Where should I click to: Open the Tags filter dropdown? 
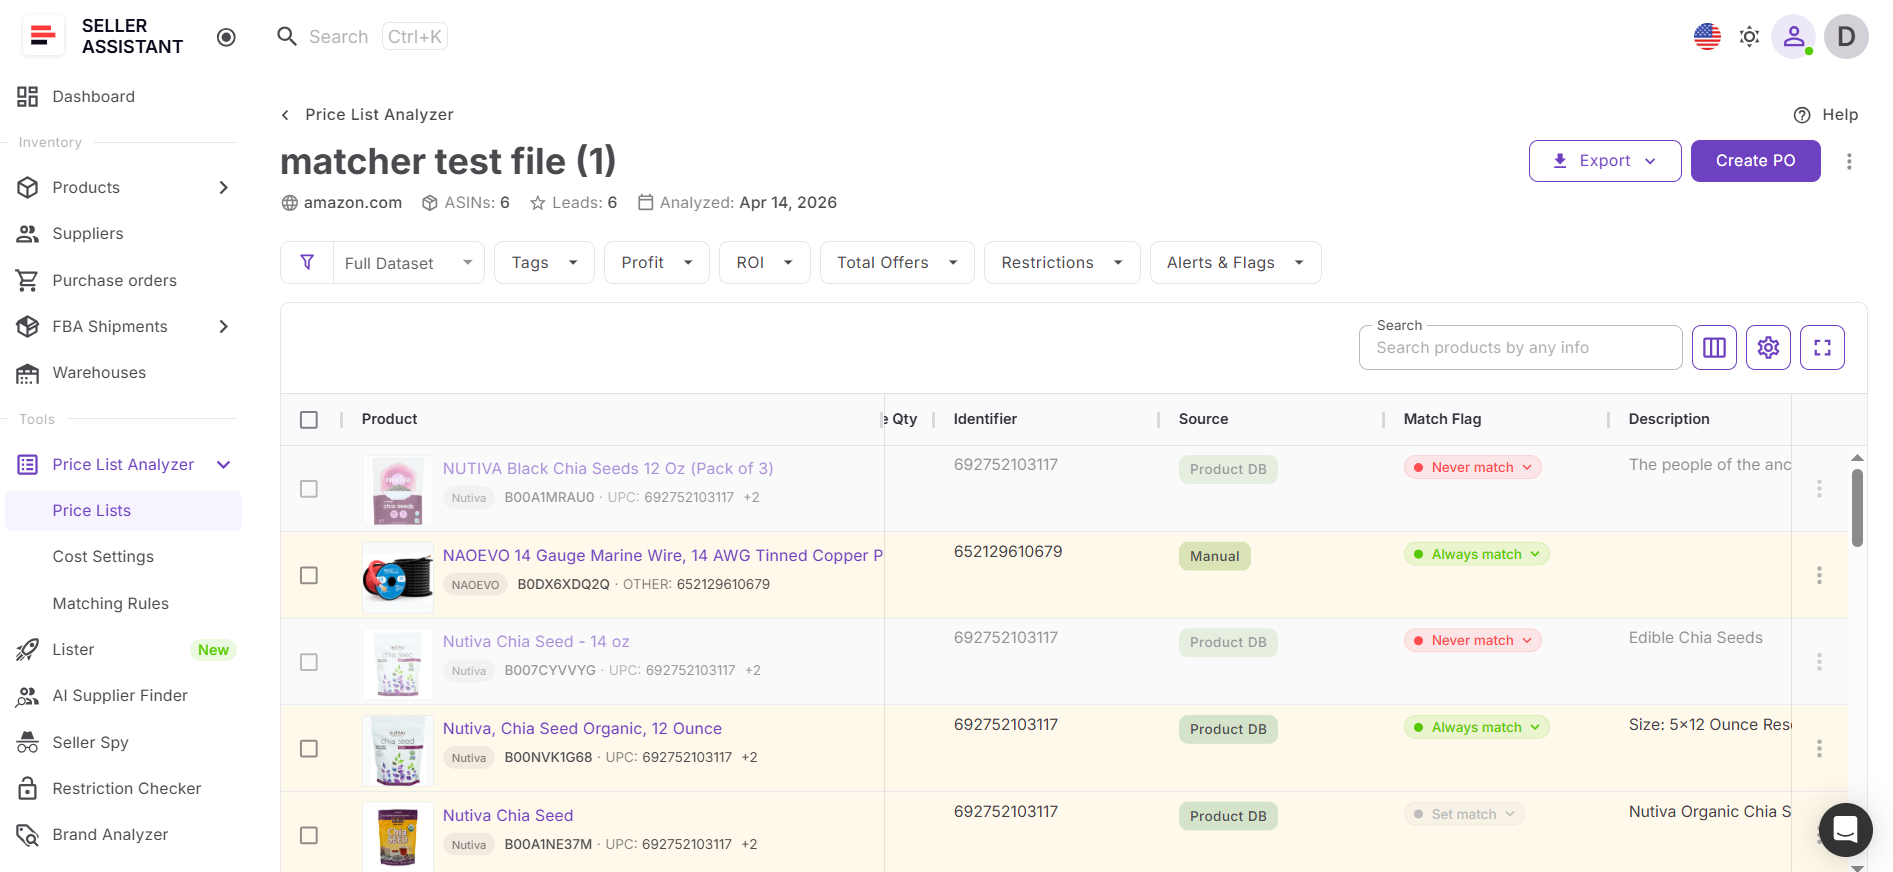tap(544, 262)
